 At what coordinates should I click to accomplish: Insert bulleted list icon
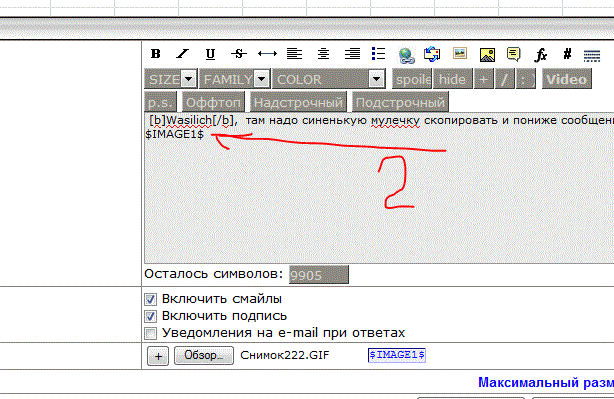(x=378, y=54)
